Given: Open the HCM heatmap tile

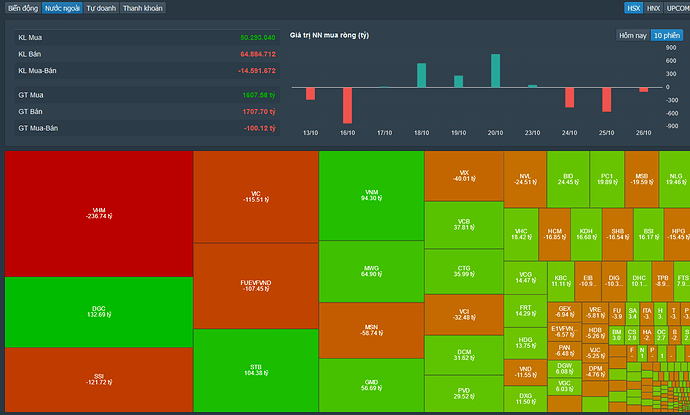Looking at the screenshot, I should (x=554, y=235).
